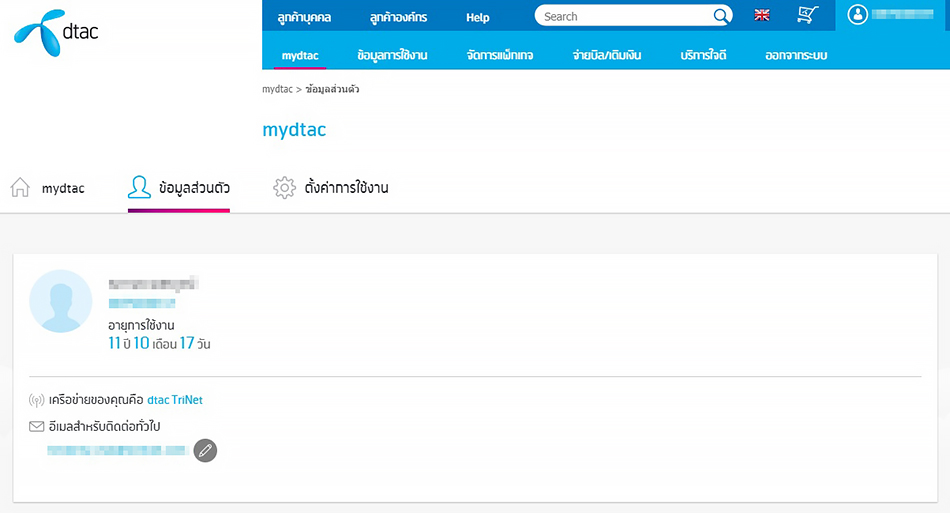Viewport: 950px width, 513px height.
Task: Open ลูกค้าบุคคล menu
Action: coord(304,18)
